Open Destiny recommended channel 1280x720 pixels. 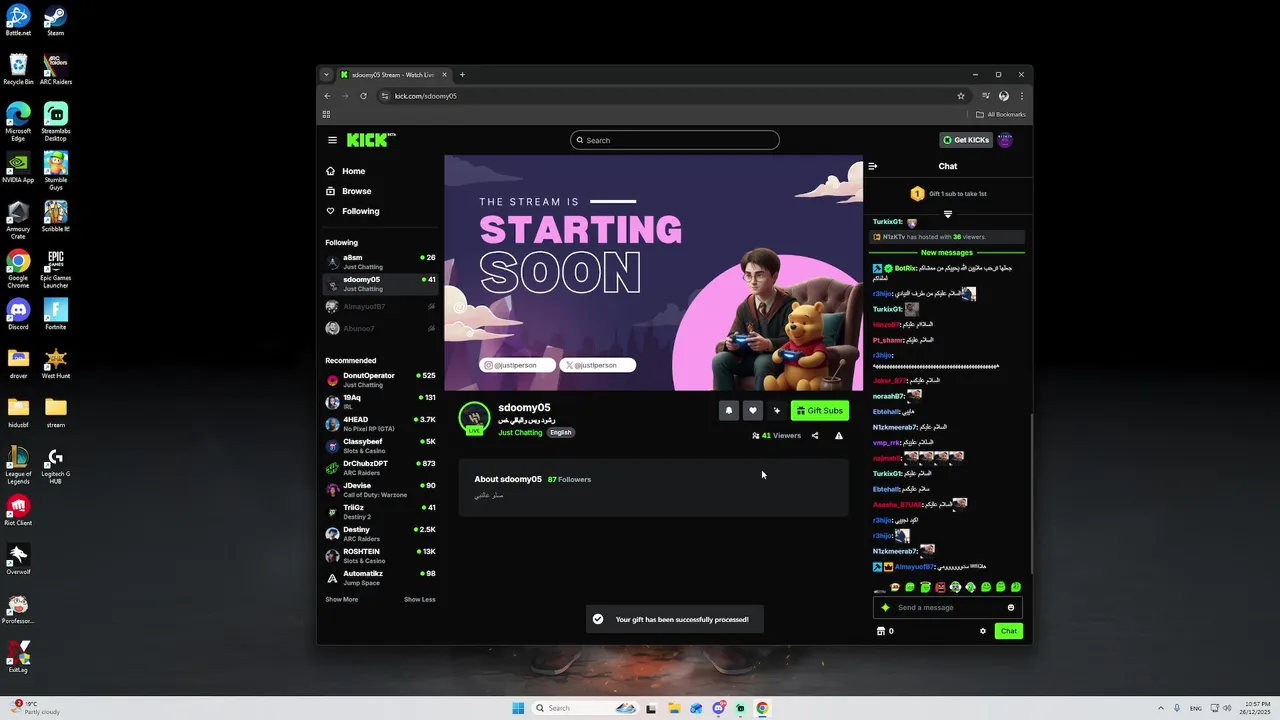380,534
